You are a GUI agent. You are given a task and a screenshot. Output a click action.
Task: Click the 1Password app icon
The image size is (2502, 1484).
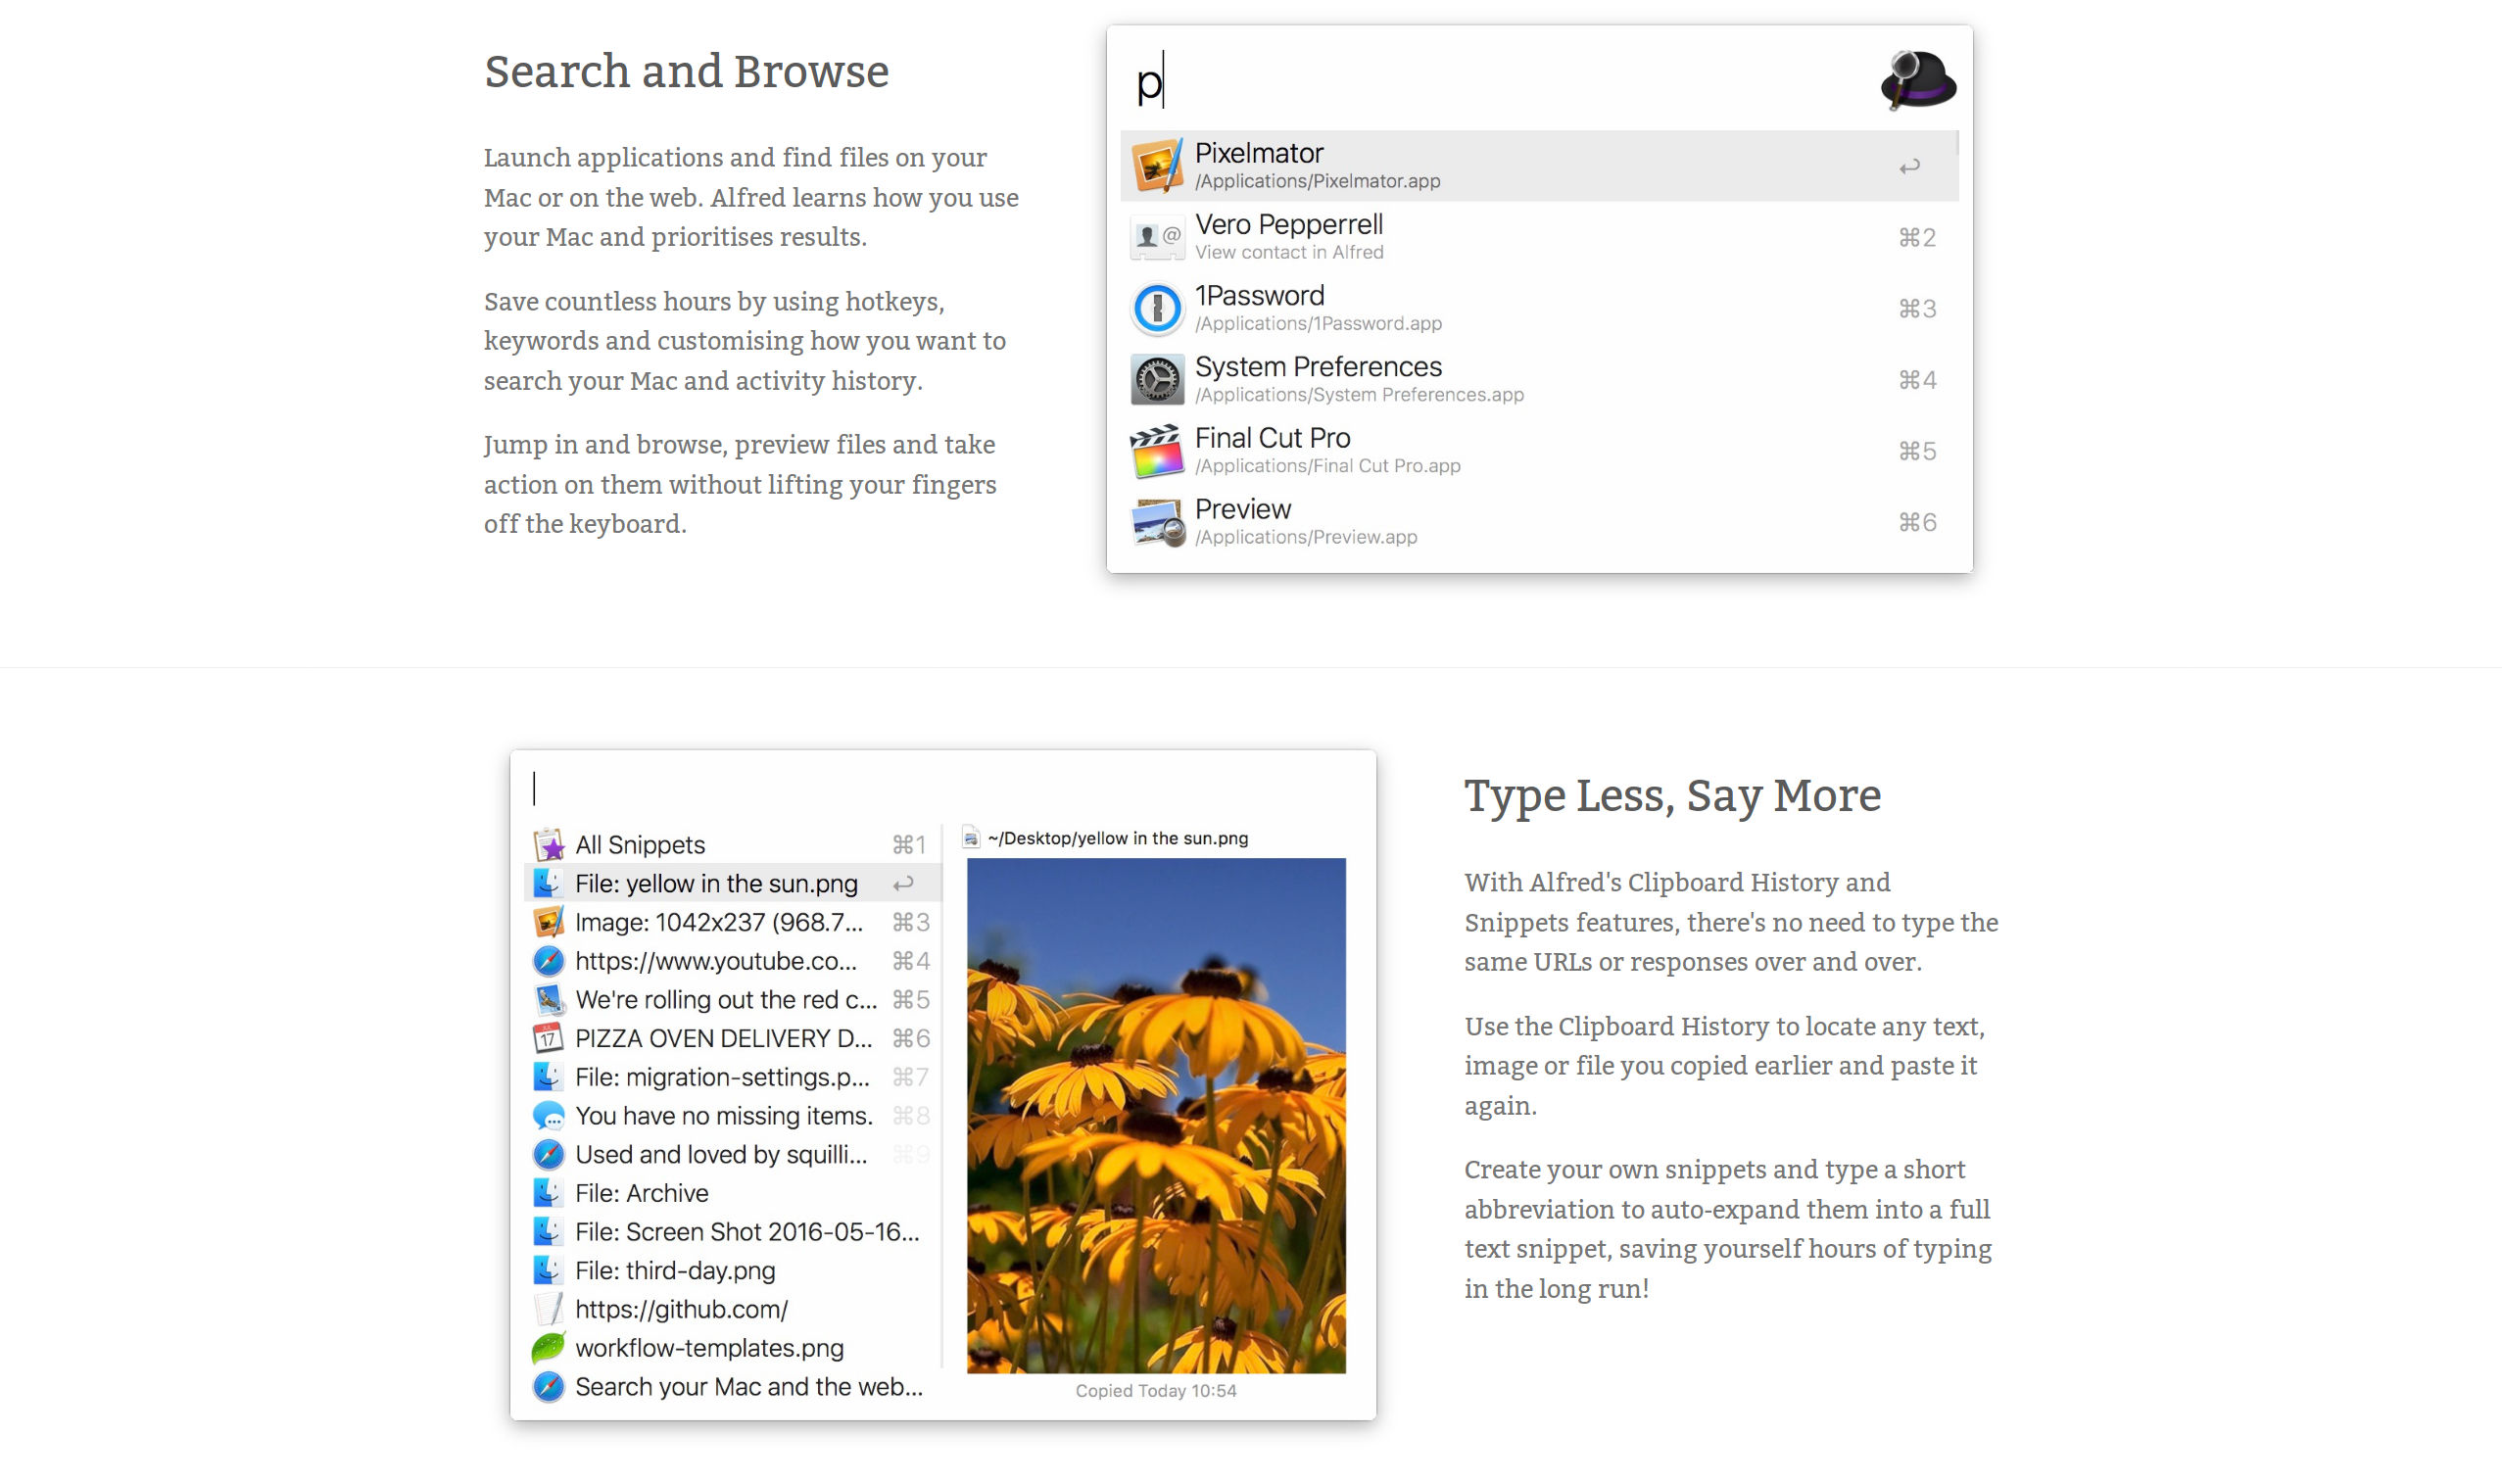tap(1157, 308)
